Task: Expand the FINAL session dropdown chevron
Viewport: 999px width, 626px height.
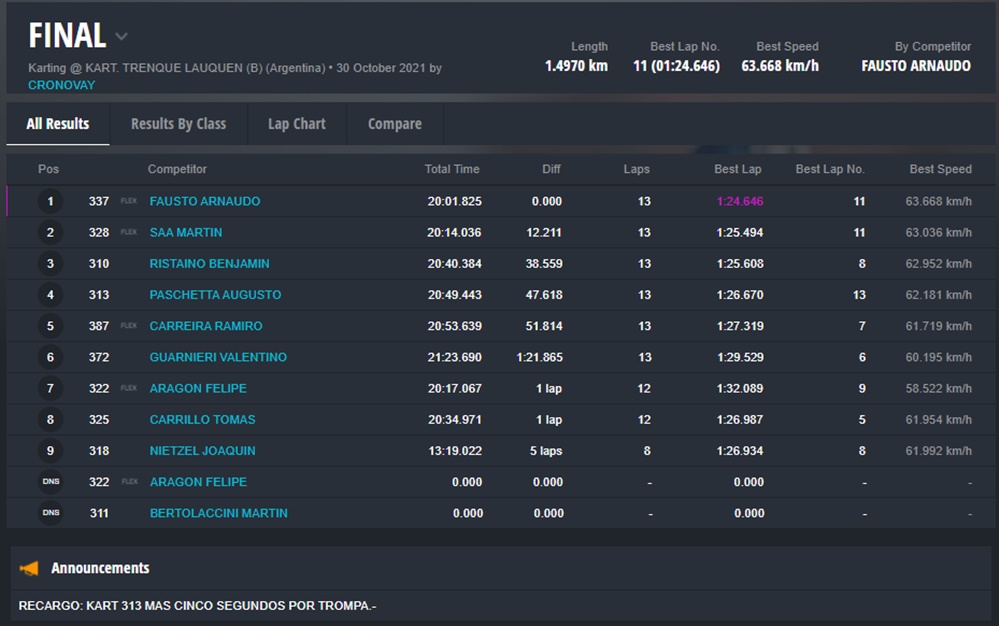Action: pyautogui.click(x=121, y=37)
